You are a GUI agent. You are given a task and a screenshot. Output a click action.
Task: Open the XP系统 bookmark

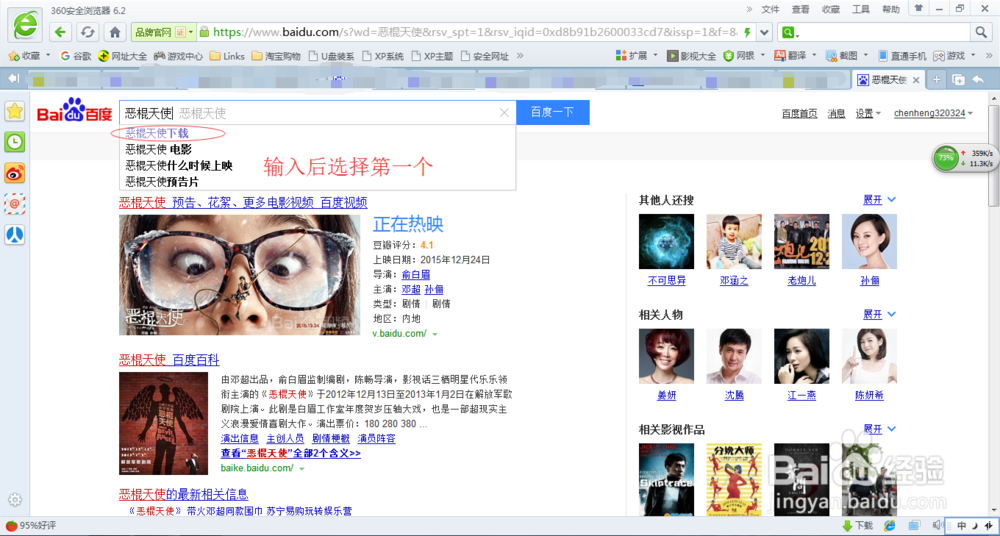coord(383,56)
